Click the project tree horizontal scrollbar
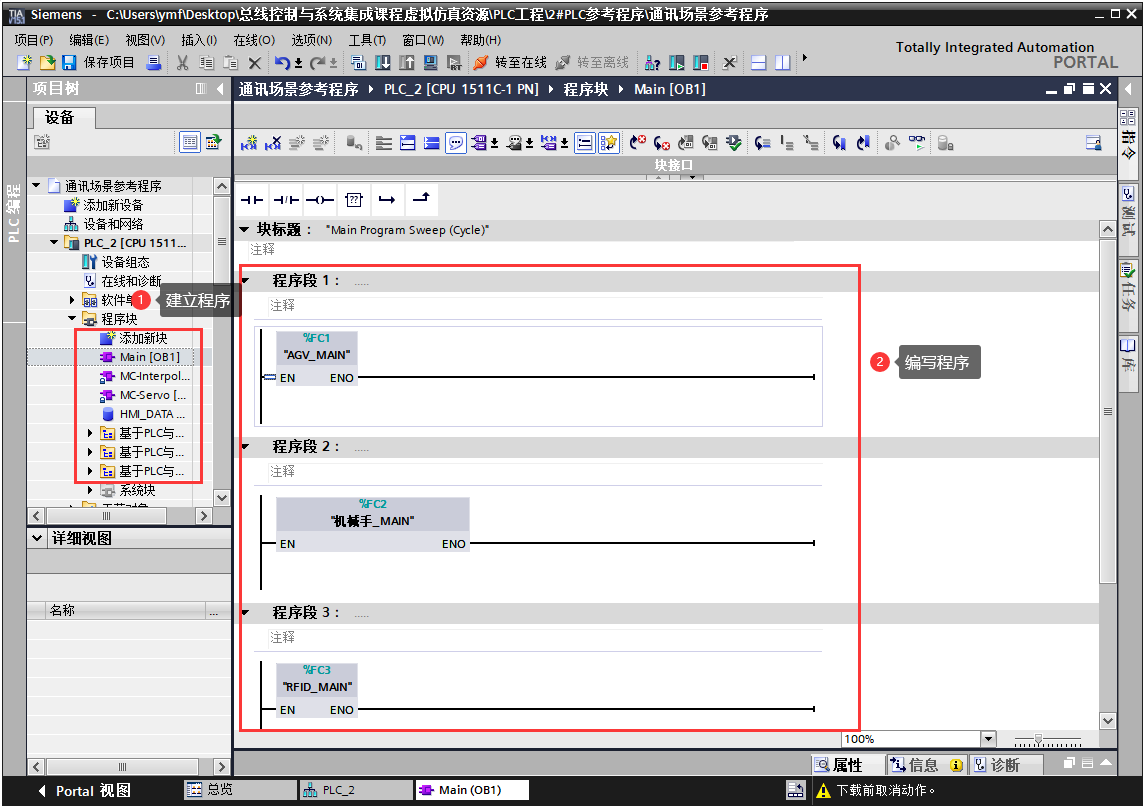The width and height of the screenshot is (1145, 808). (107, 516)
